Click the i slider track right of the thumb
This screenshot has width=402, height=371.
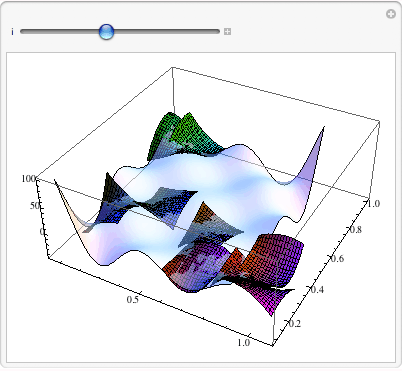tap(167, 32)
